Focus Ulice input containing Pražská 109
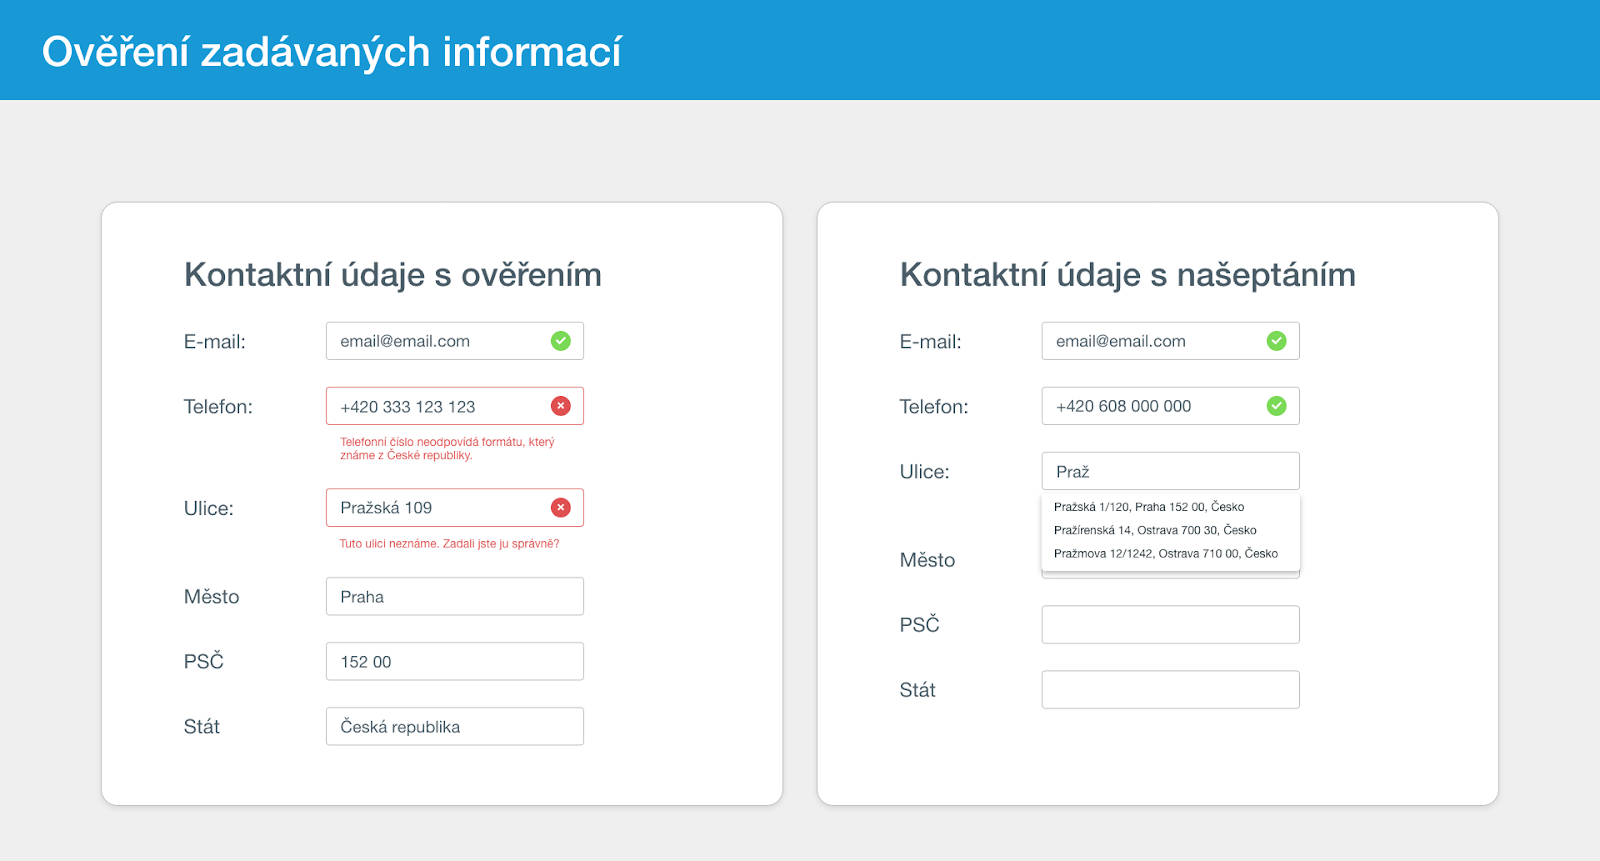1600x861 pixels. coord(455,508)
